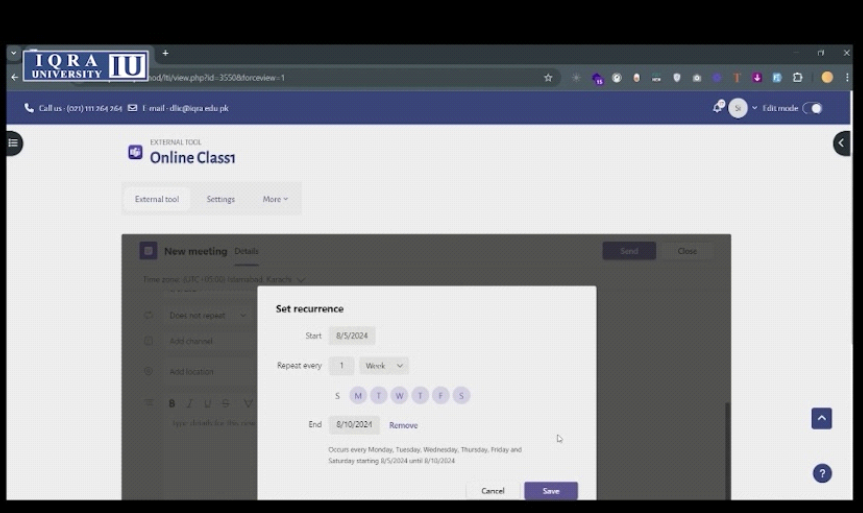Switch the Edit mode toggle
Screen dimensions: 863x513
point(813,108)
